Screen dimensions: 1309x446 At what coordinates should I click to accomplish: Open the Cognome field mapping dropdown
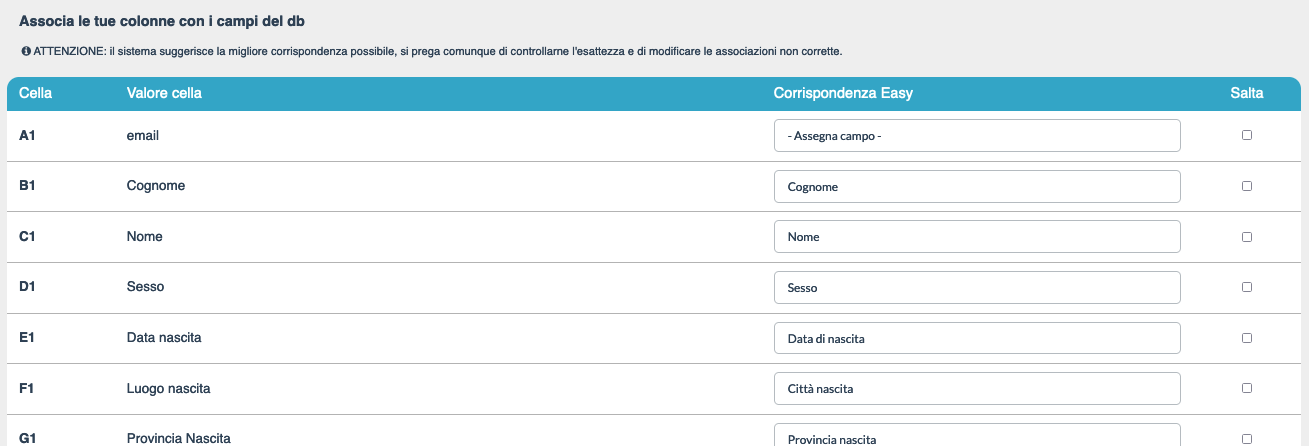point(977,187)
